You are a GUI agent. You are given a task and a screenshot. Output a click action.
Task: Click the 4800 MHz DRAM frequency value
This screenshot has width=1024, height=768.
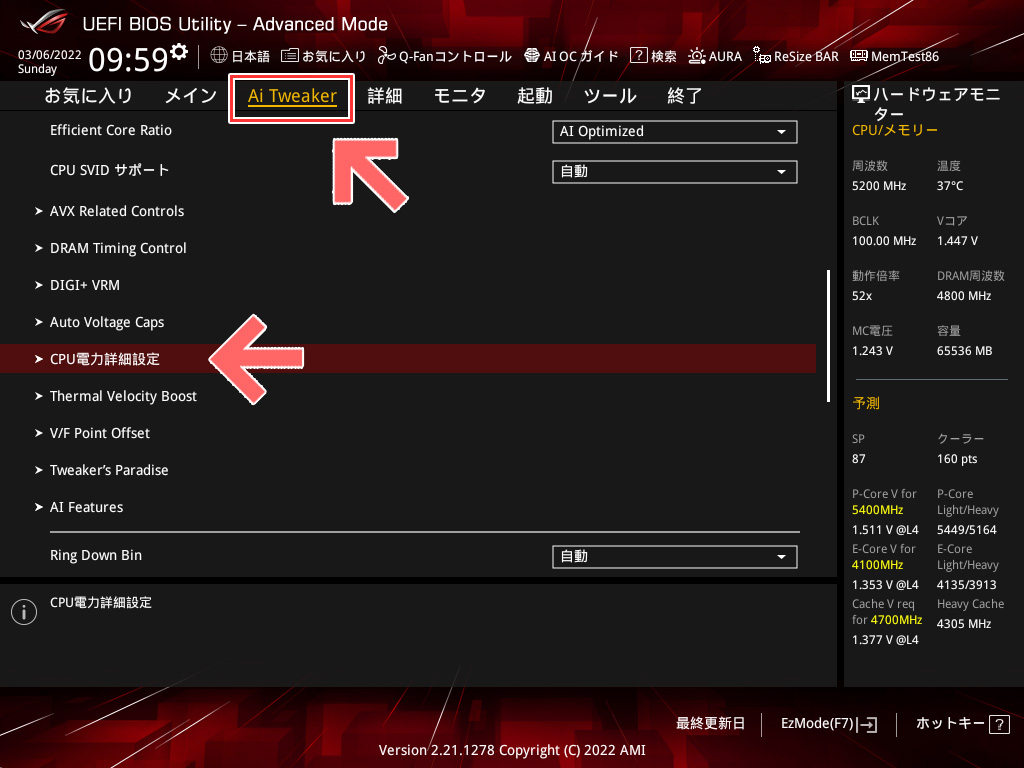964,296
